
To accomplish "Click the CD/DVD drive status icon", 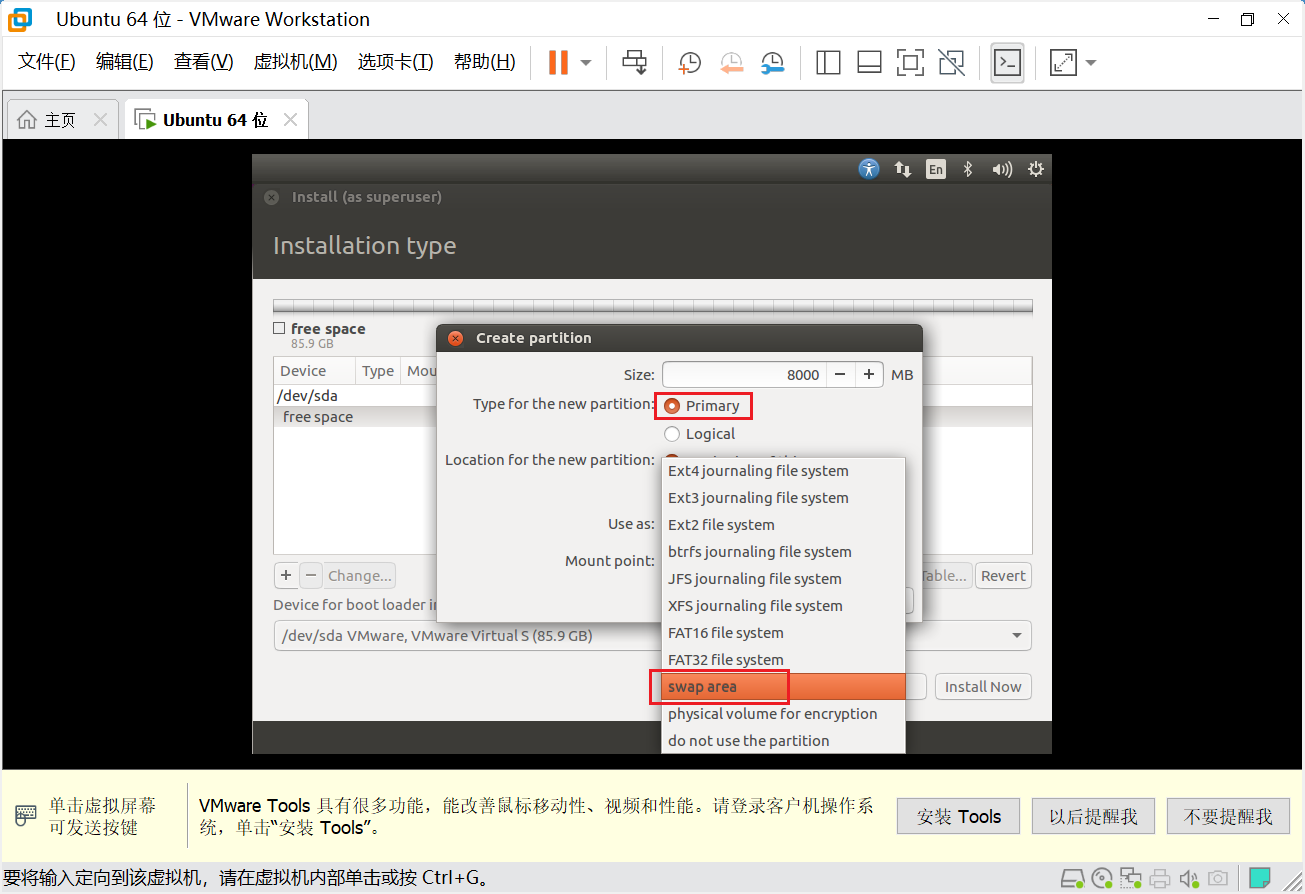I will [1102, 879].
